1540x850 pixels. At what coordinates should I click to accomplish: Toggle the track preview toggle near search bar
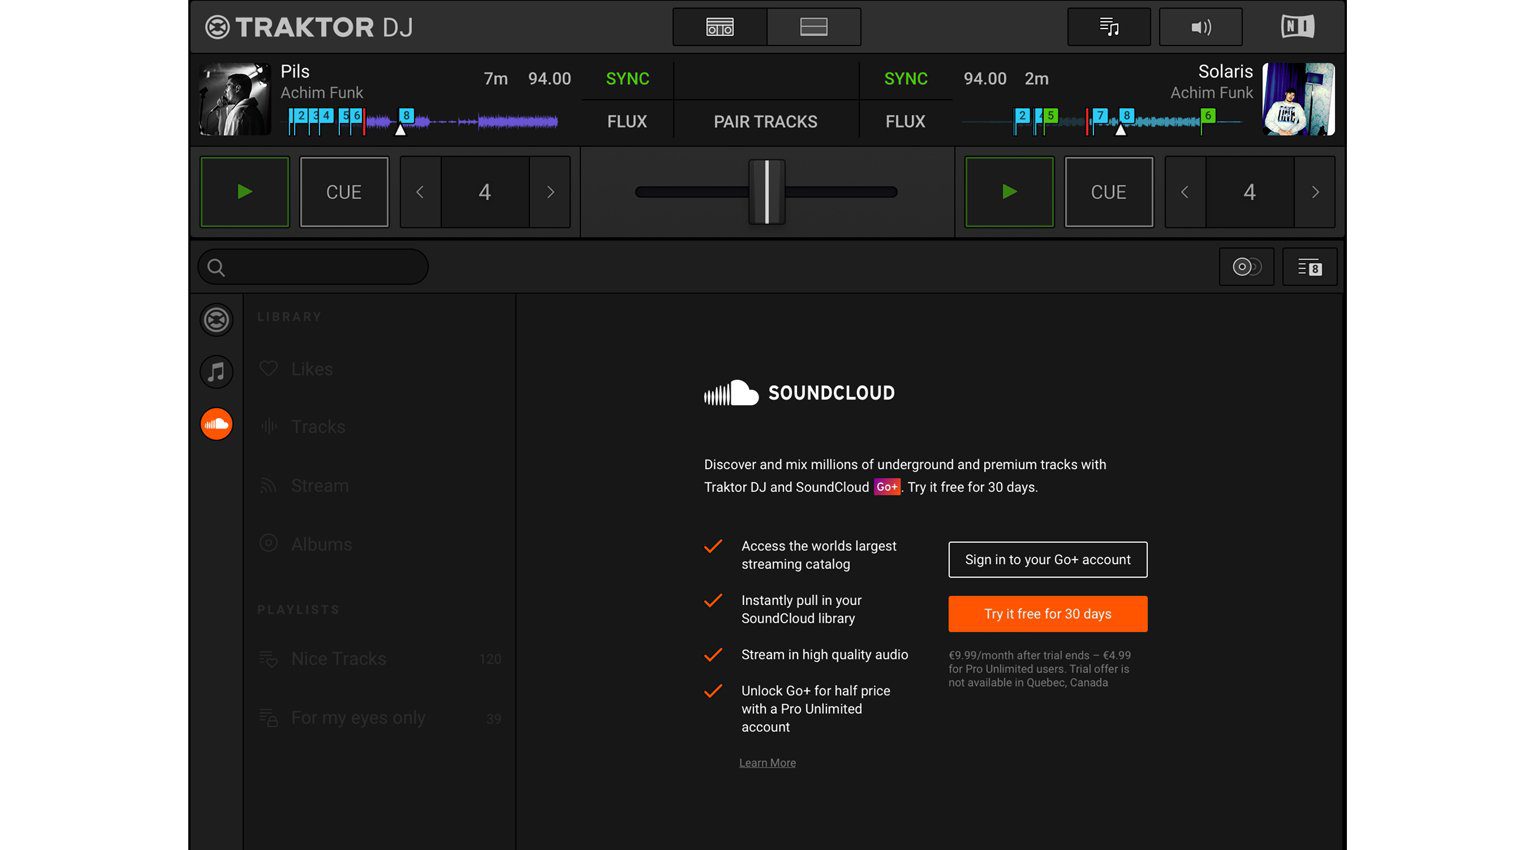point(1246,267)
